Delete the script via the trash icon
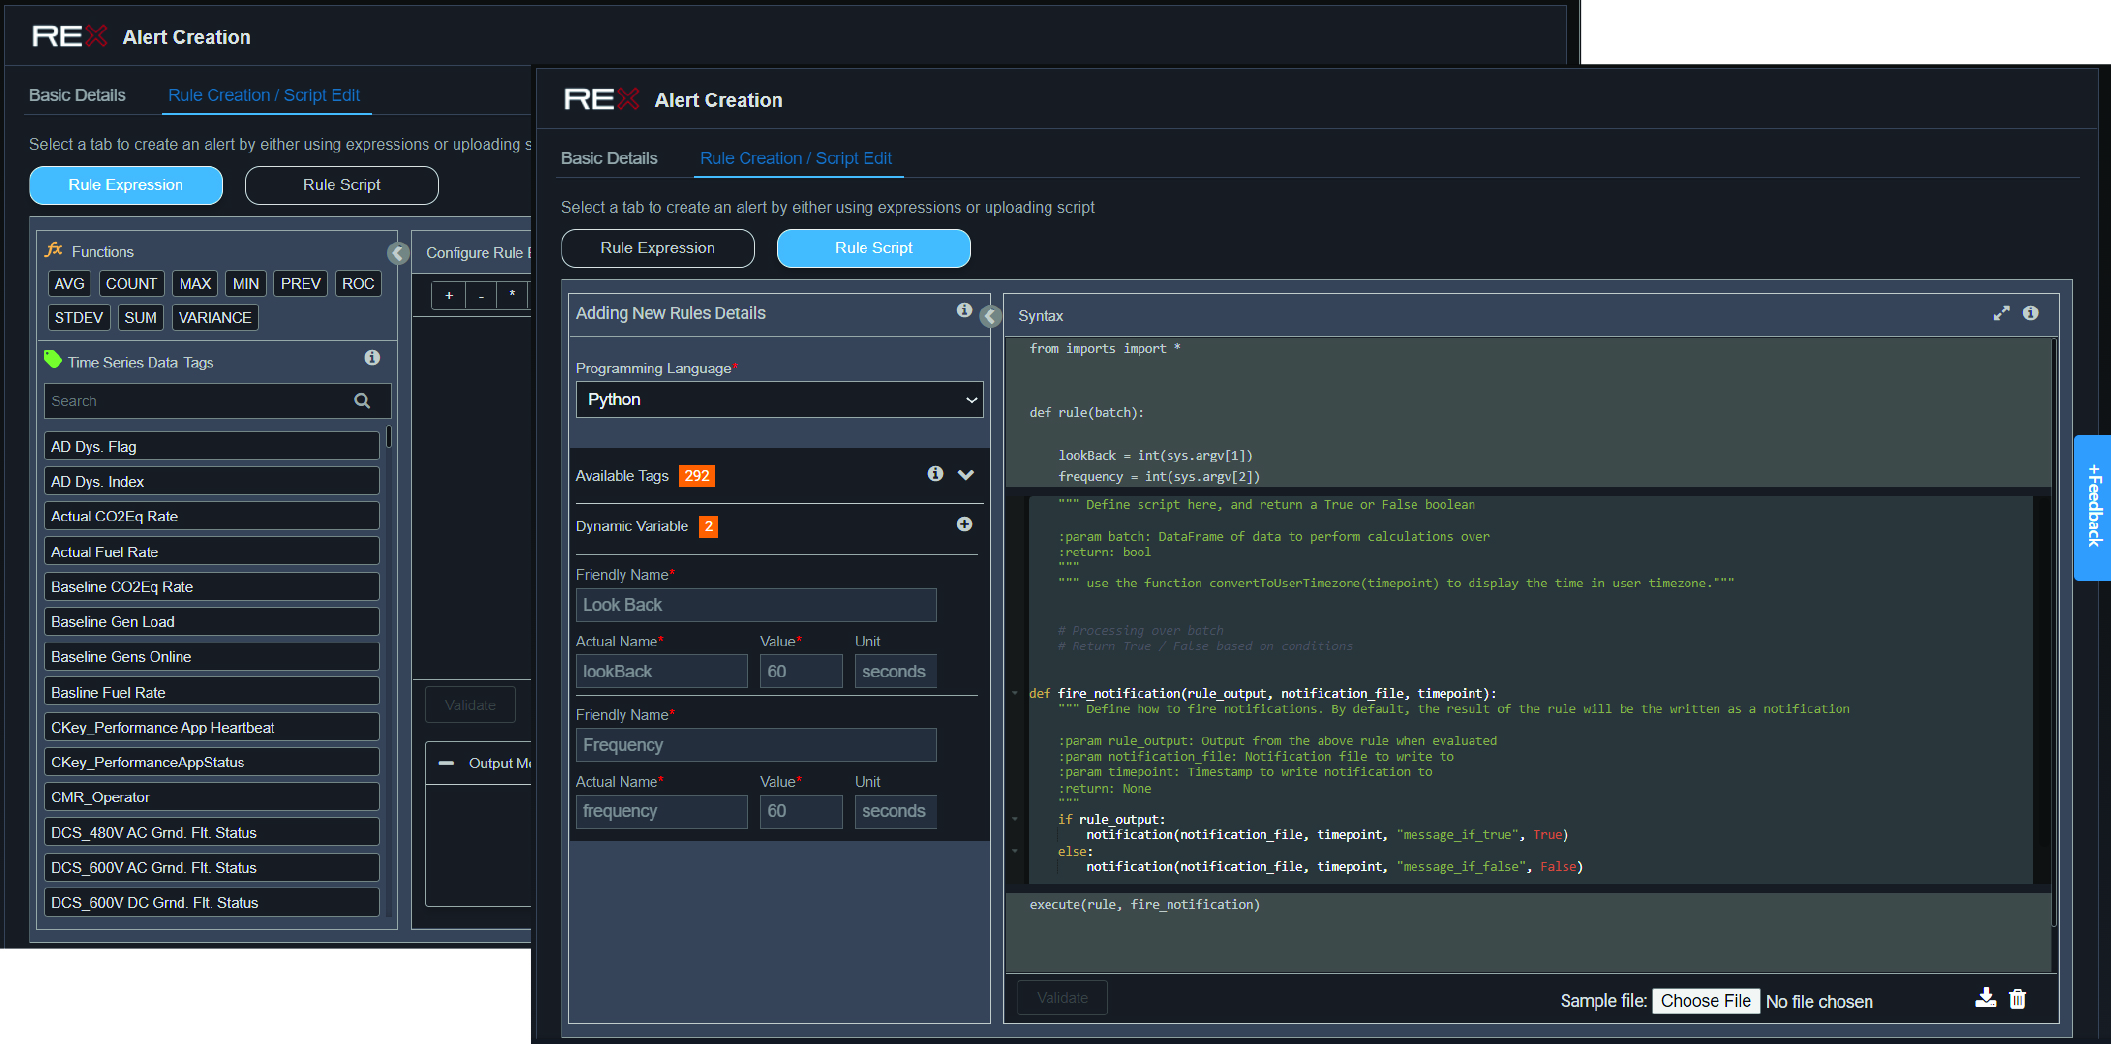The image size is (2111, 1044). pyautogui.click(x=2017, y=999)
